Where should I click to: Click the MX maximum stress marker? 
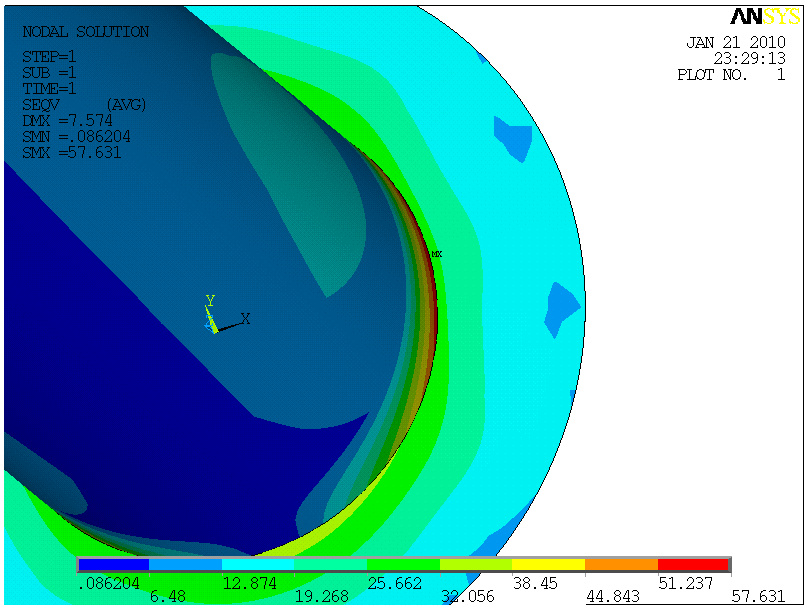tap(437, 254)
